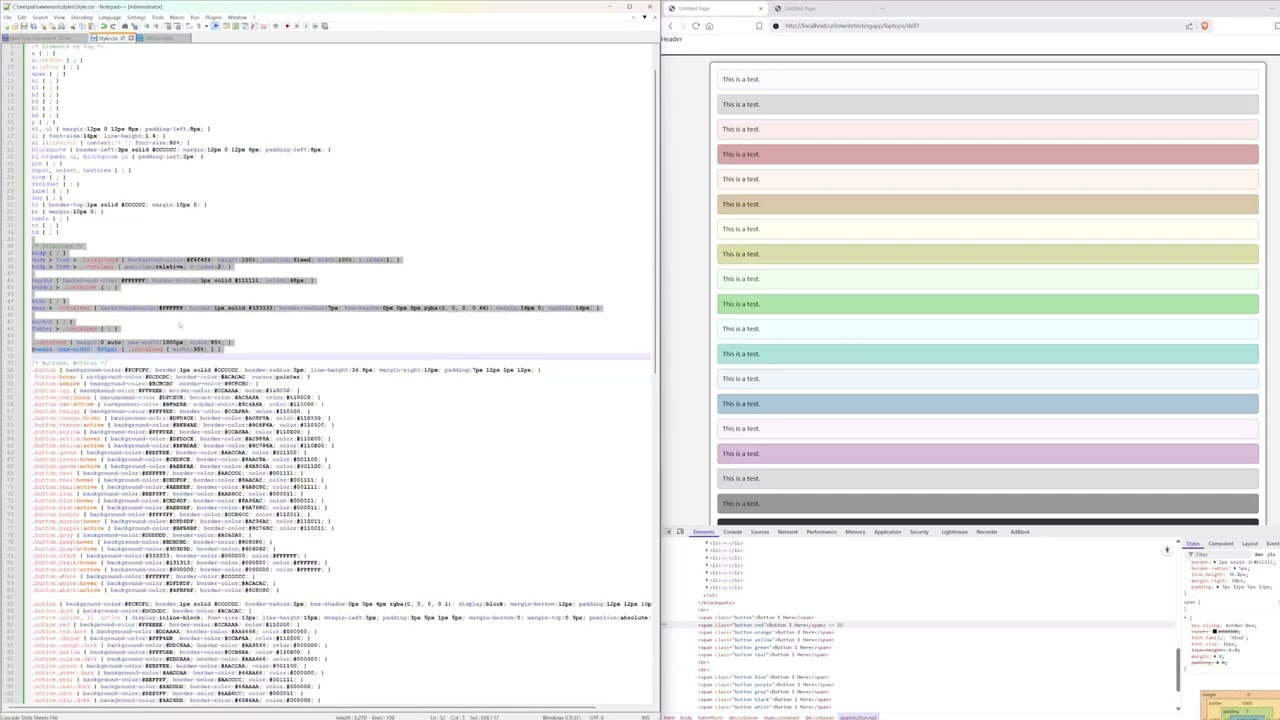Expand the margin property in Styles
The width and height of the screenshot is (1280, 720).
point(1215,656)
